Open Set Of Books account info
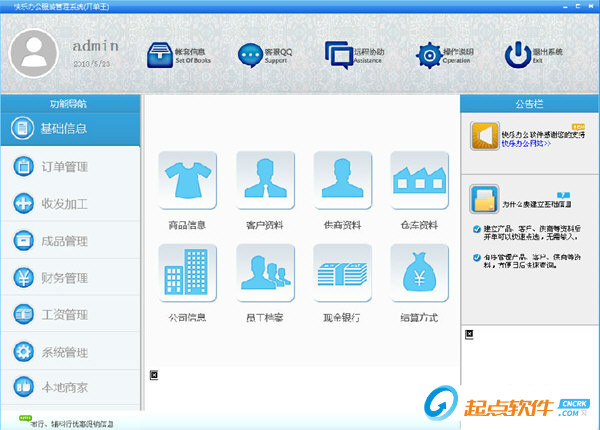Viewport: 600px width, 430px height. coord(179,55)
